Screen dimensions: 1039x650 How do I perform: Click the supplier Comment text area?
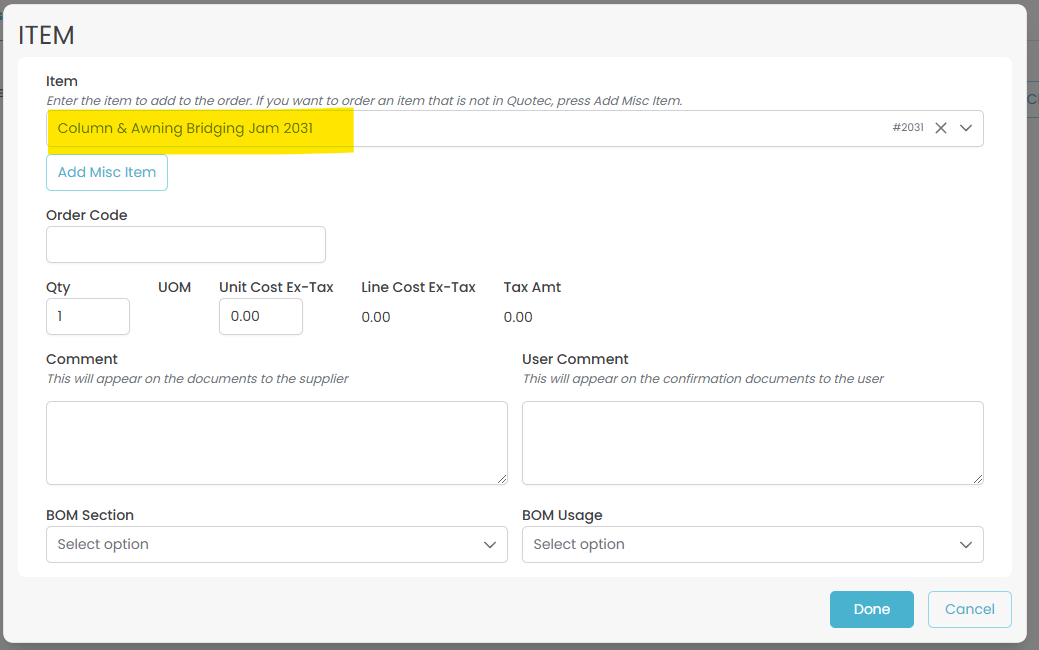click(x=276, y=442)
